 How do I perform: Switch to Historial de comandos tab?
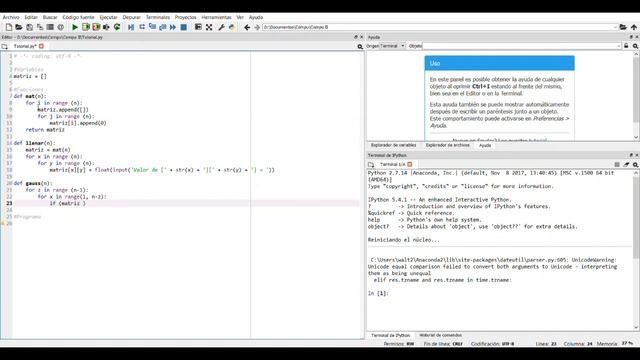441,335
